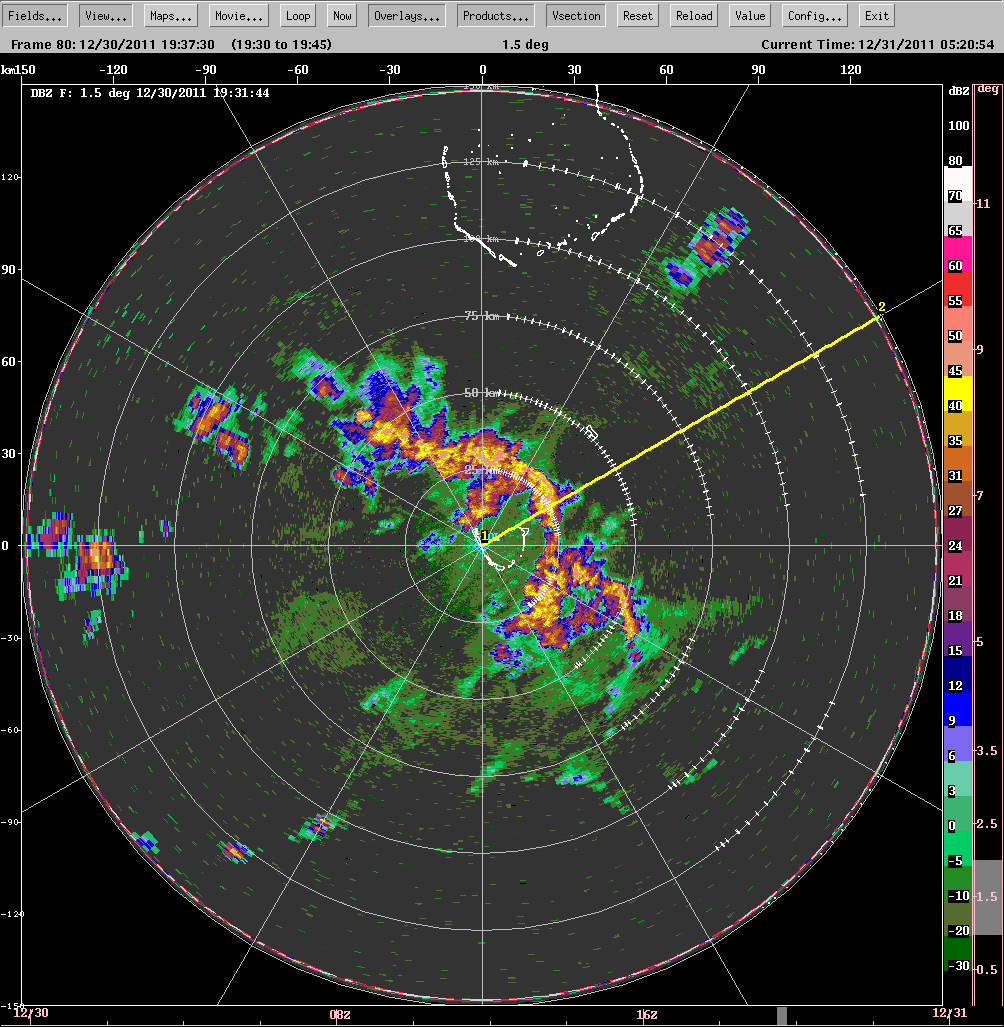
Task: Click the Reset button
Action: (x=637, y=16)
